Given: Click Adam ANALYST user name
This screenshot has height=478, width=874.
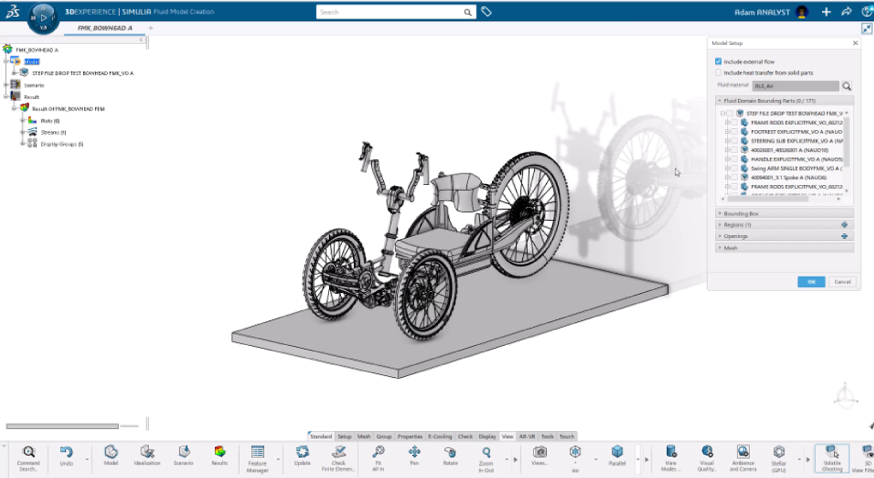Looking at the screenshot, I should (761, 12).
